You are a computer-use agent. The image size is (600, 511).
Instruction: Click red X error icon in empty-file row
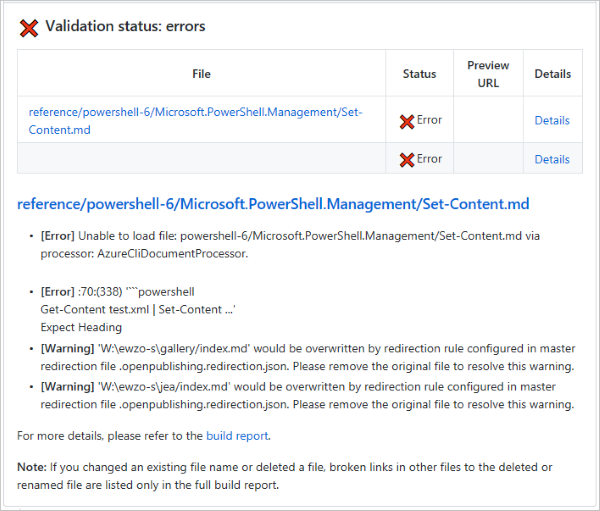point(407,160)
